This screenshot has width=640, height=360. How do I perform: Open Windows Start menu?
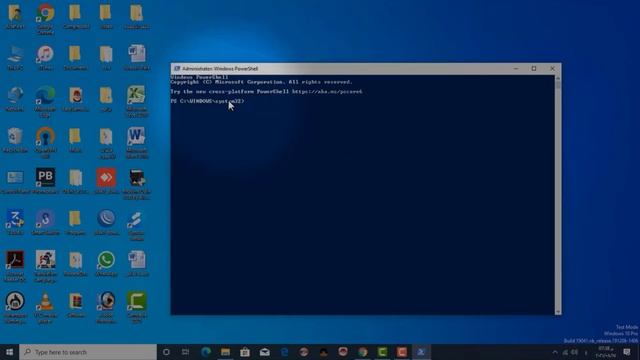[x=9, y=352]
